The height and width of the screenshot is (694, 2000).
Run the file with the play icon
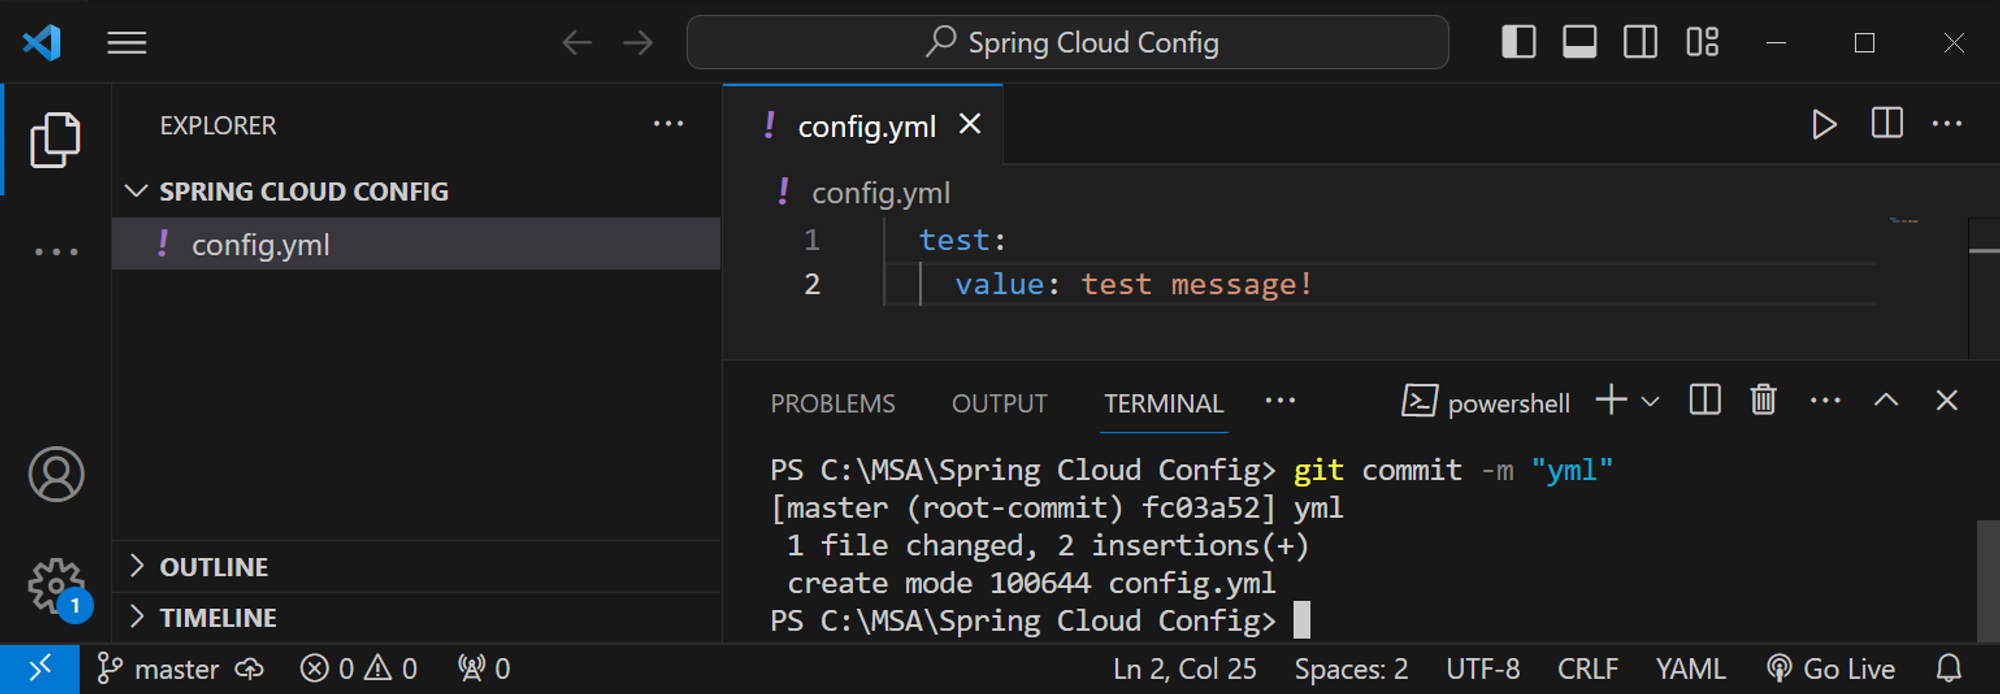pos(1824,125)
